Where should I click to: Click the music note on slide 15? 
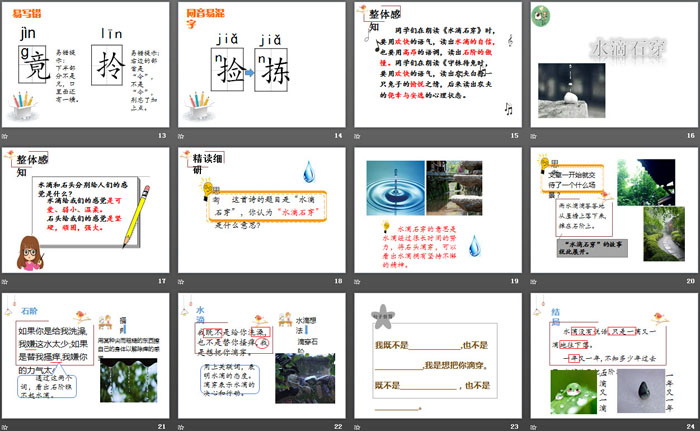(507, 108)
